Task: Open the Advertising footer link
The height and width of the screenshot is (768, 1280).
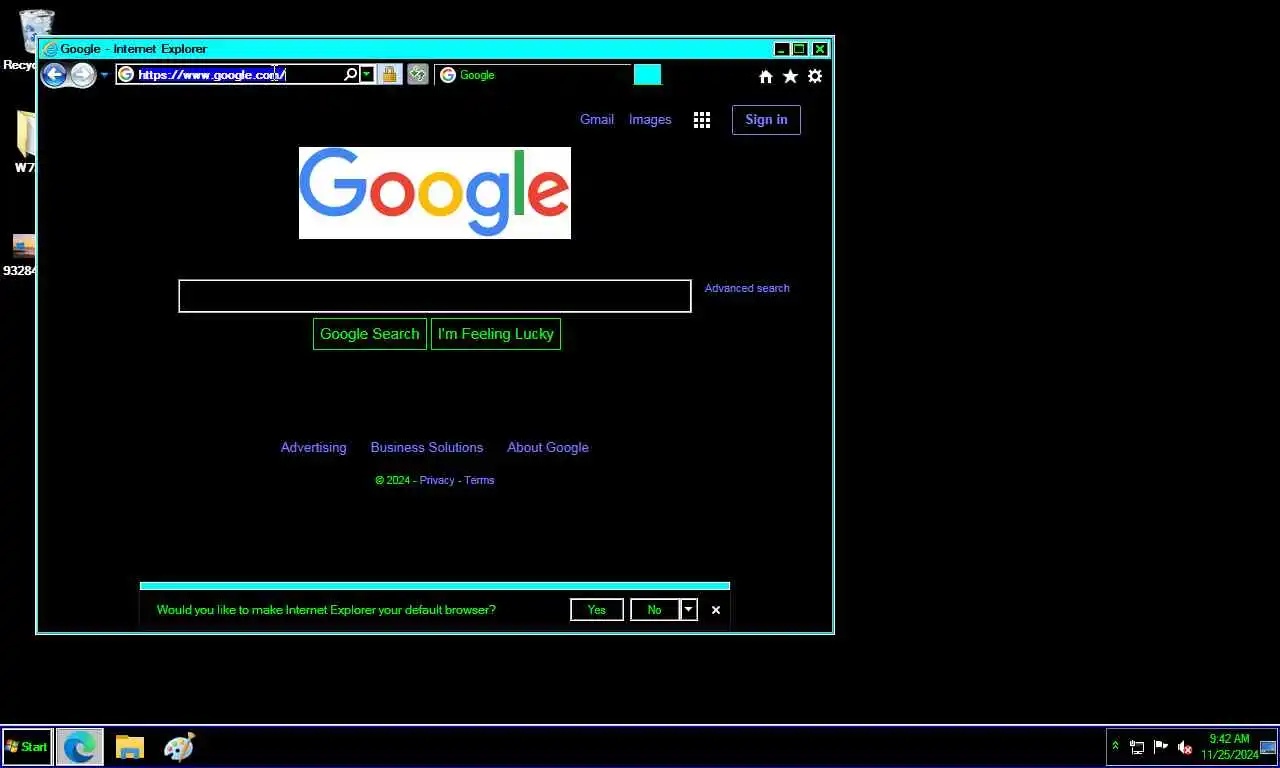Action: click(x=314, y=447)
